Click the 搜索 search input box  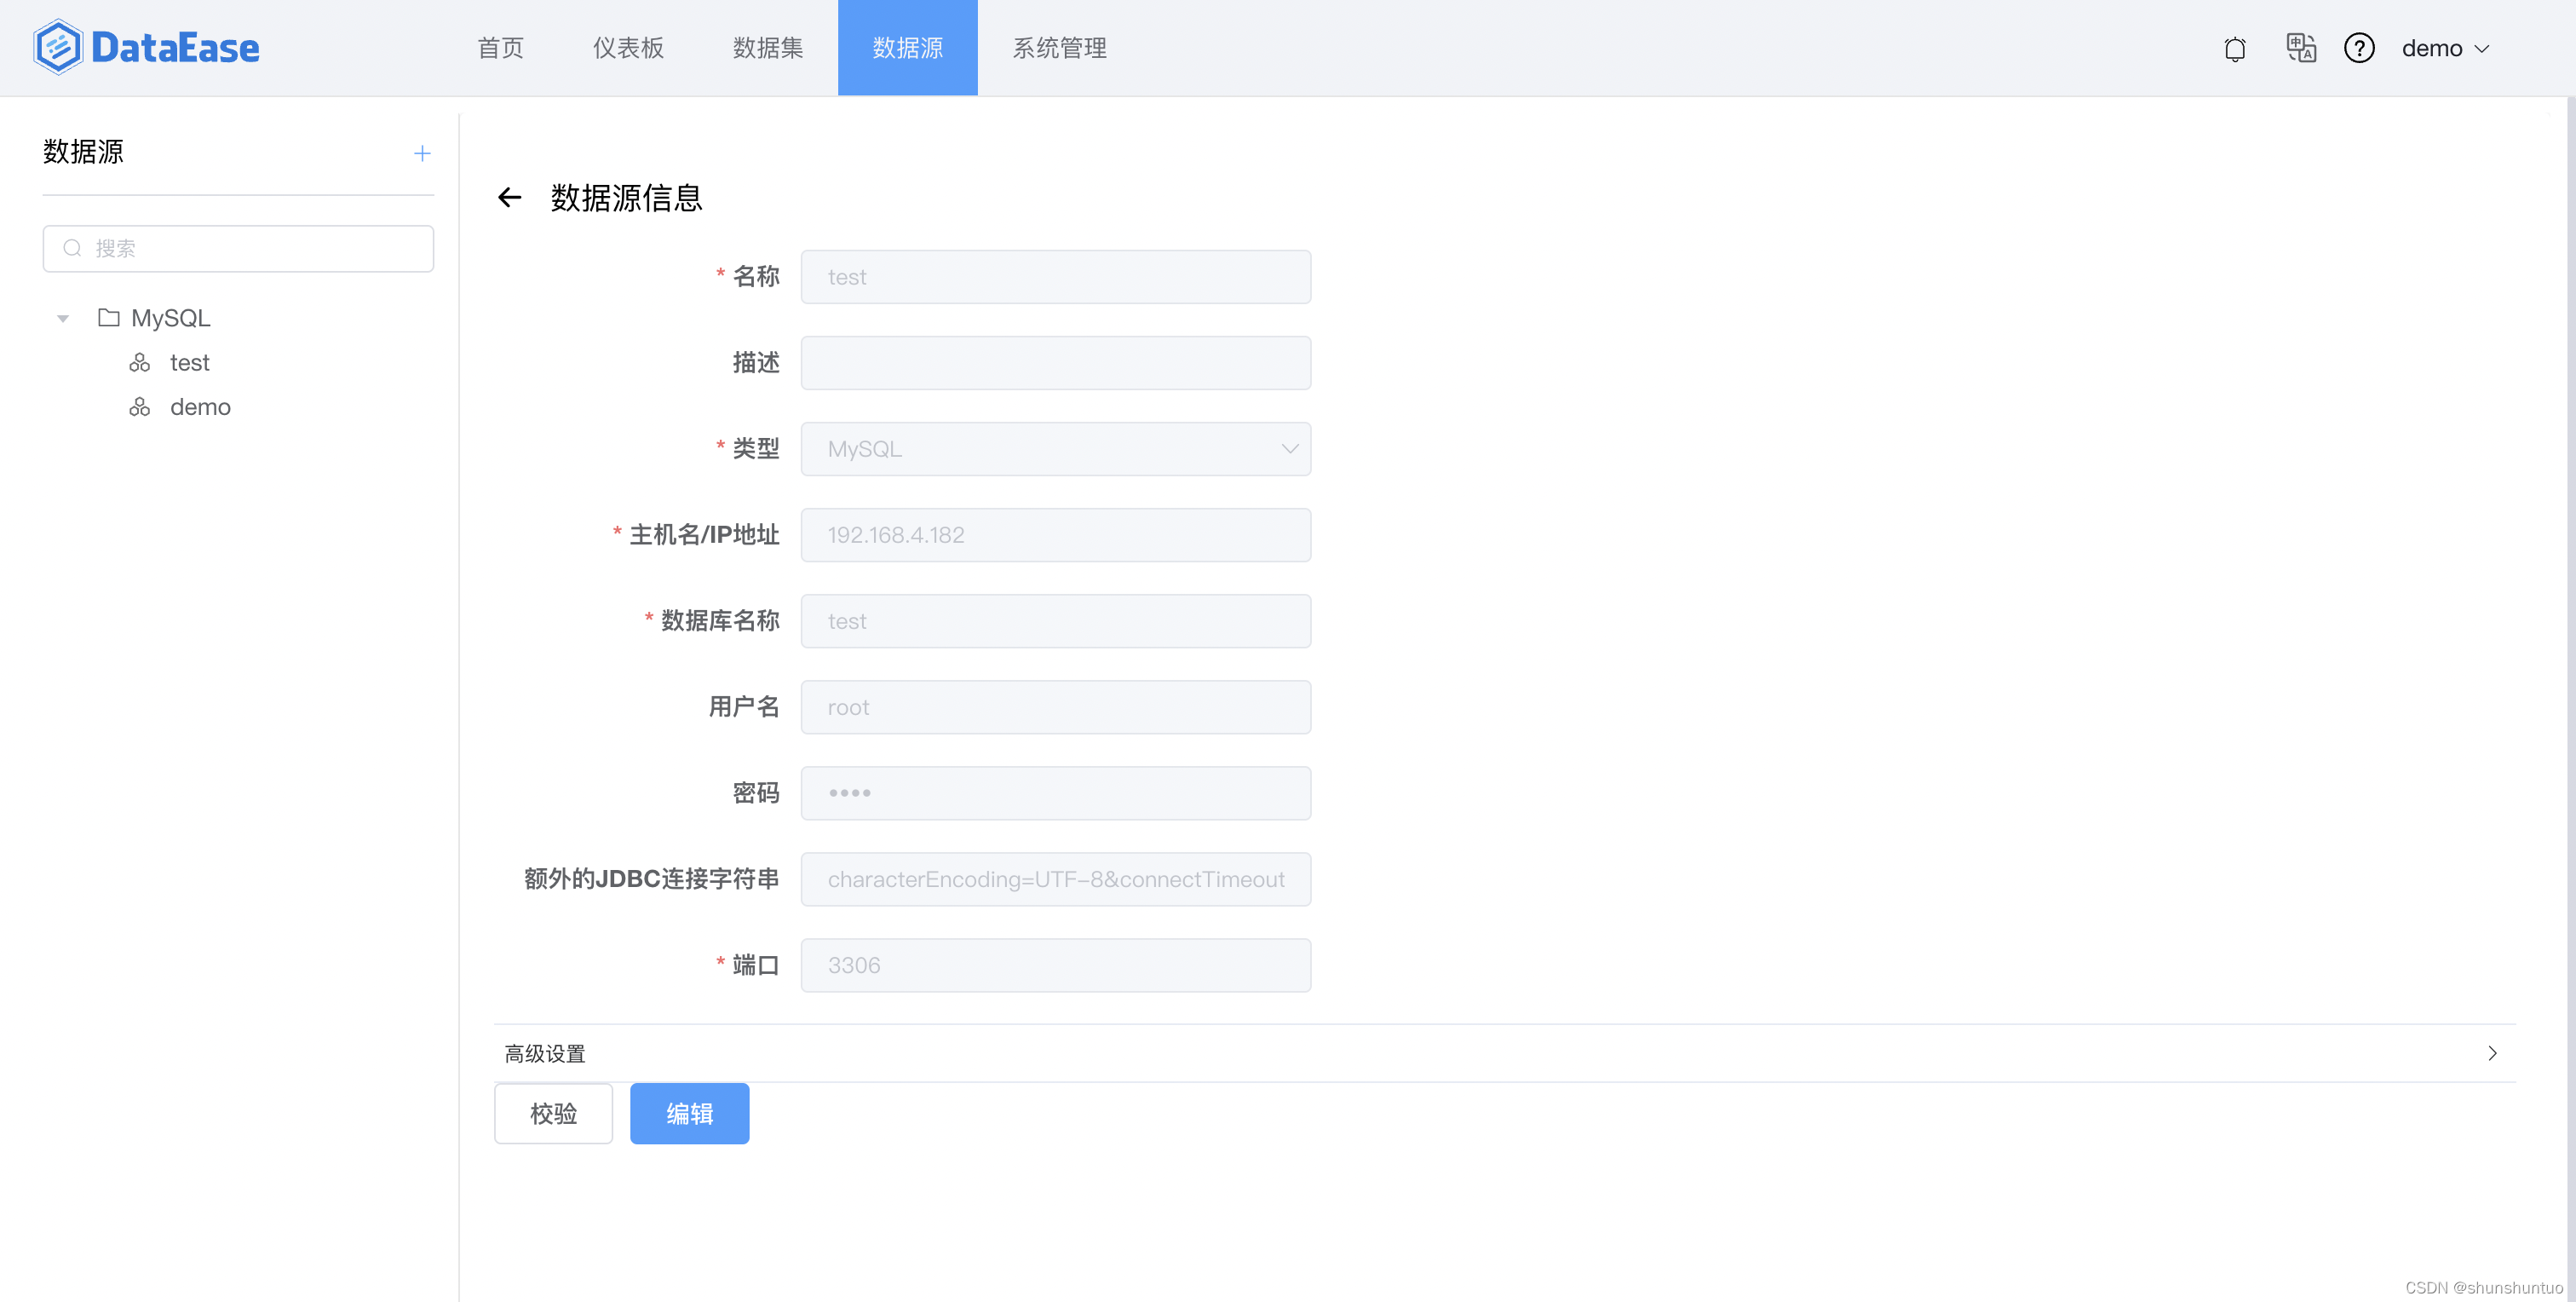238,248
